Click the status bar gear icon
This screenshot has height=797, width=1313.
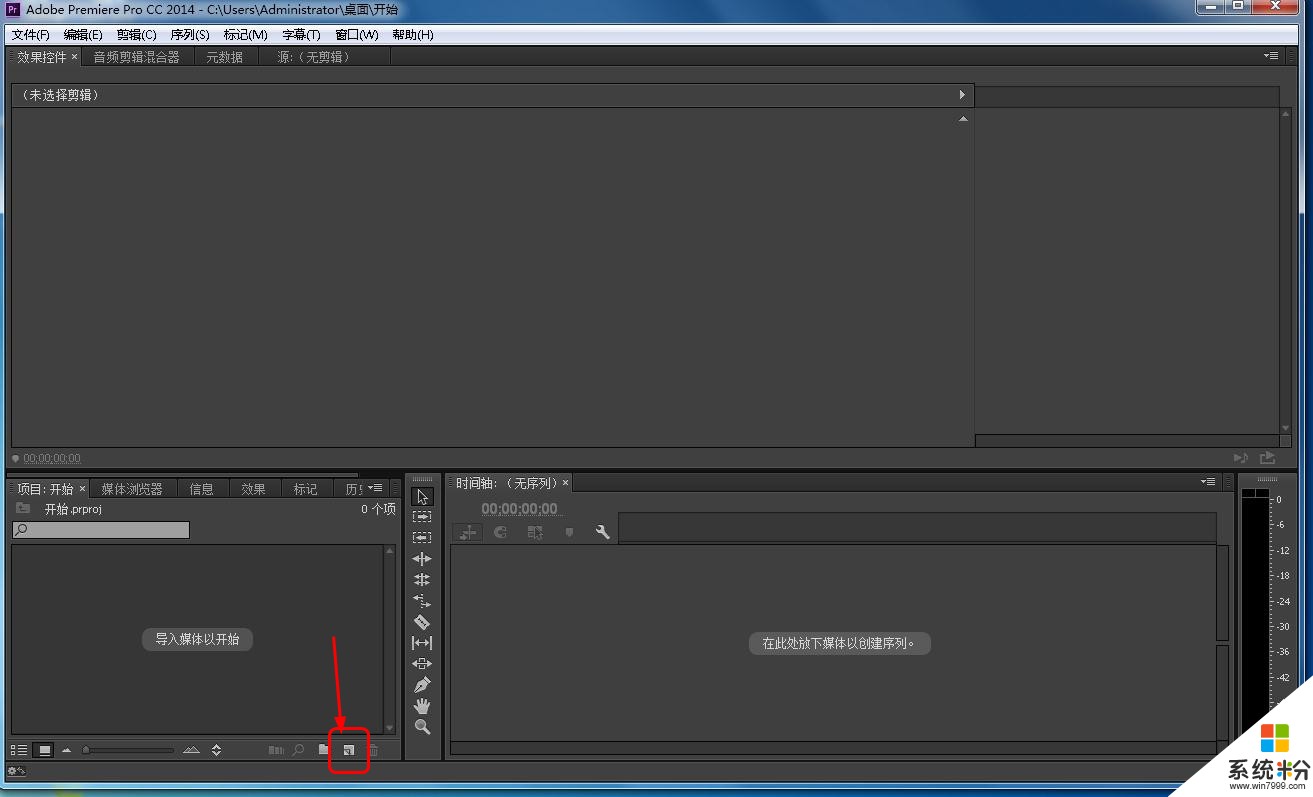pos(15,771)
